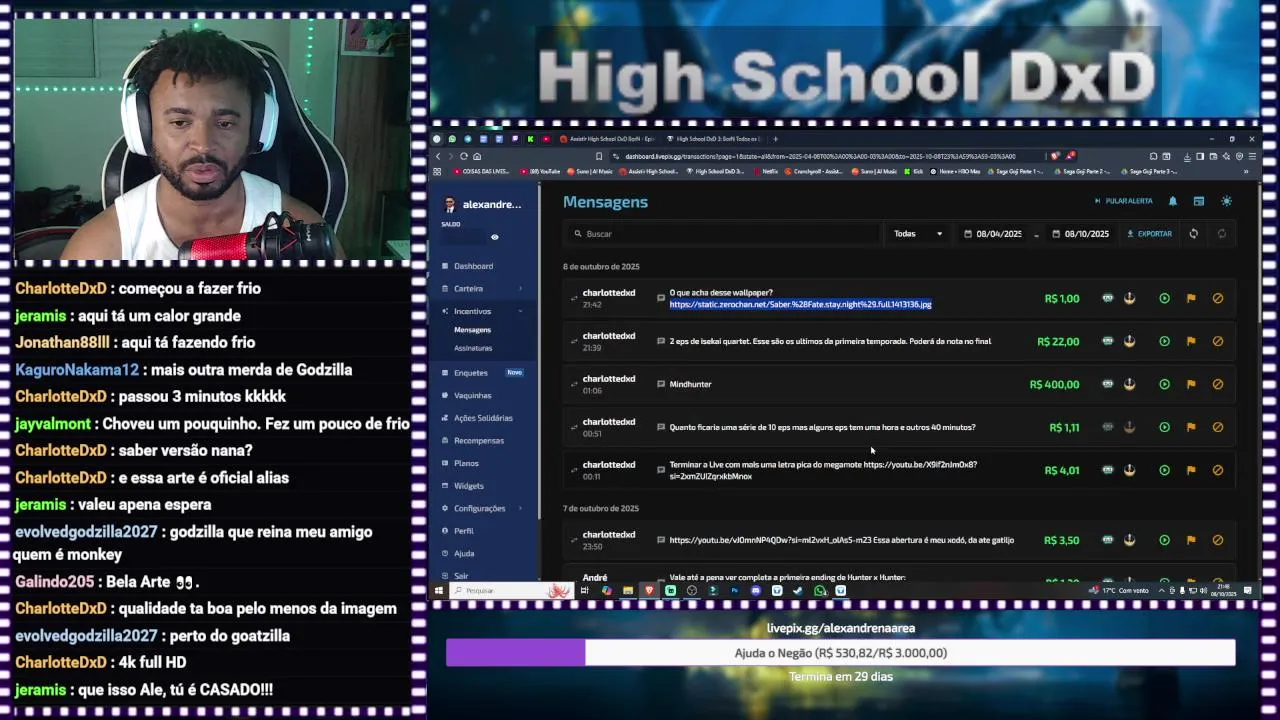Click the robot icon on R$ 400,00 row
The height and width of the screenshot is (720, 1280).
coord(1107,384)
